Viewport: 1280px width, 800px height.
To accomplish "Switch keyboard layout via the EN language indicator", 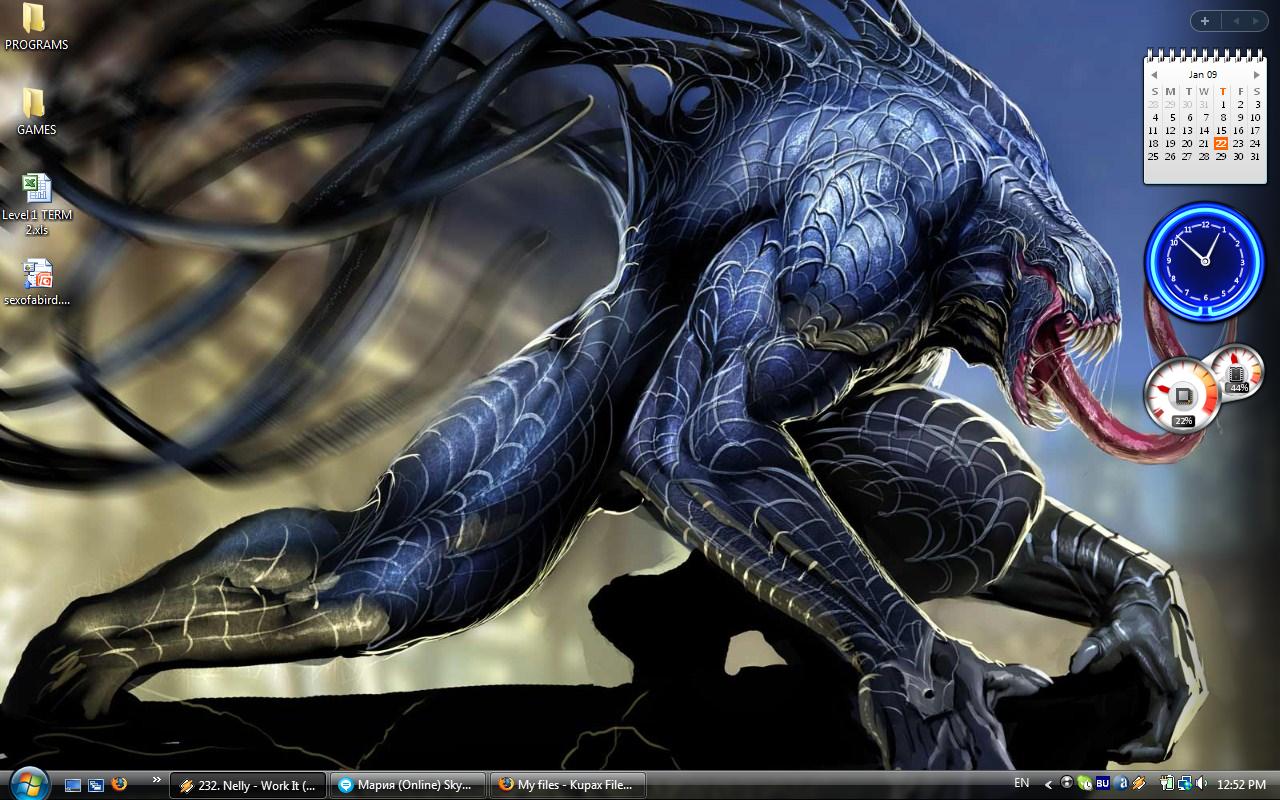I will (1022, 785).
